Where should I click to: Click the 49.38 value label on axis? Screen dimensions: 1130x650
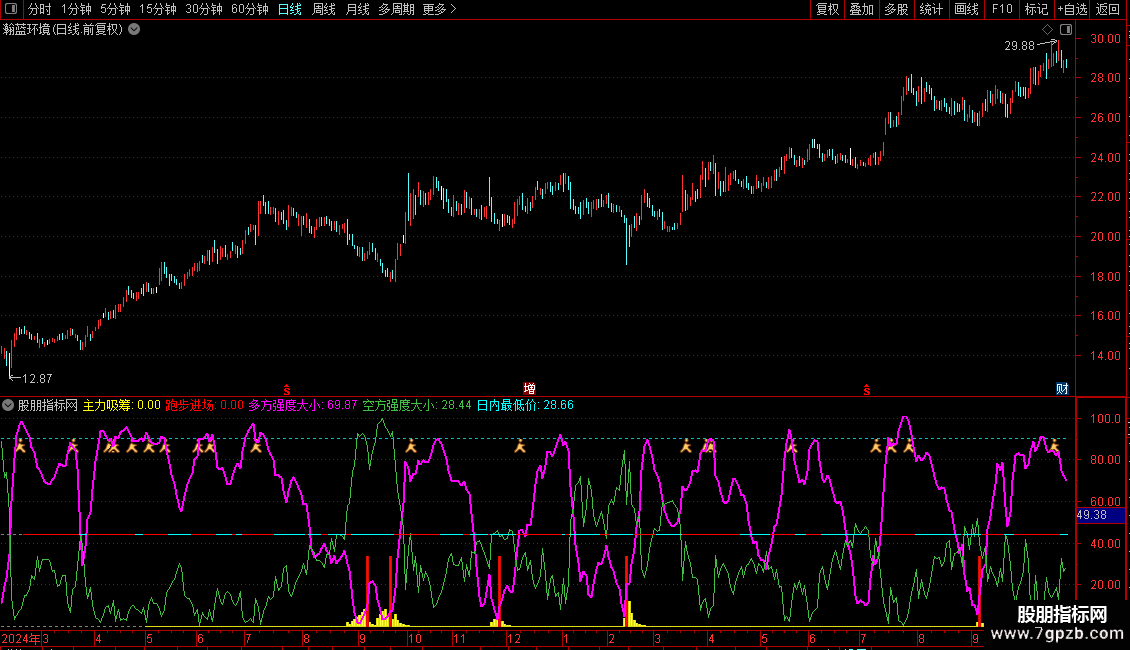[1091, 515]
